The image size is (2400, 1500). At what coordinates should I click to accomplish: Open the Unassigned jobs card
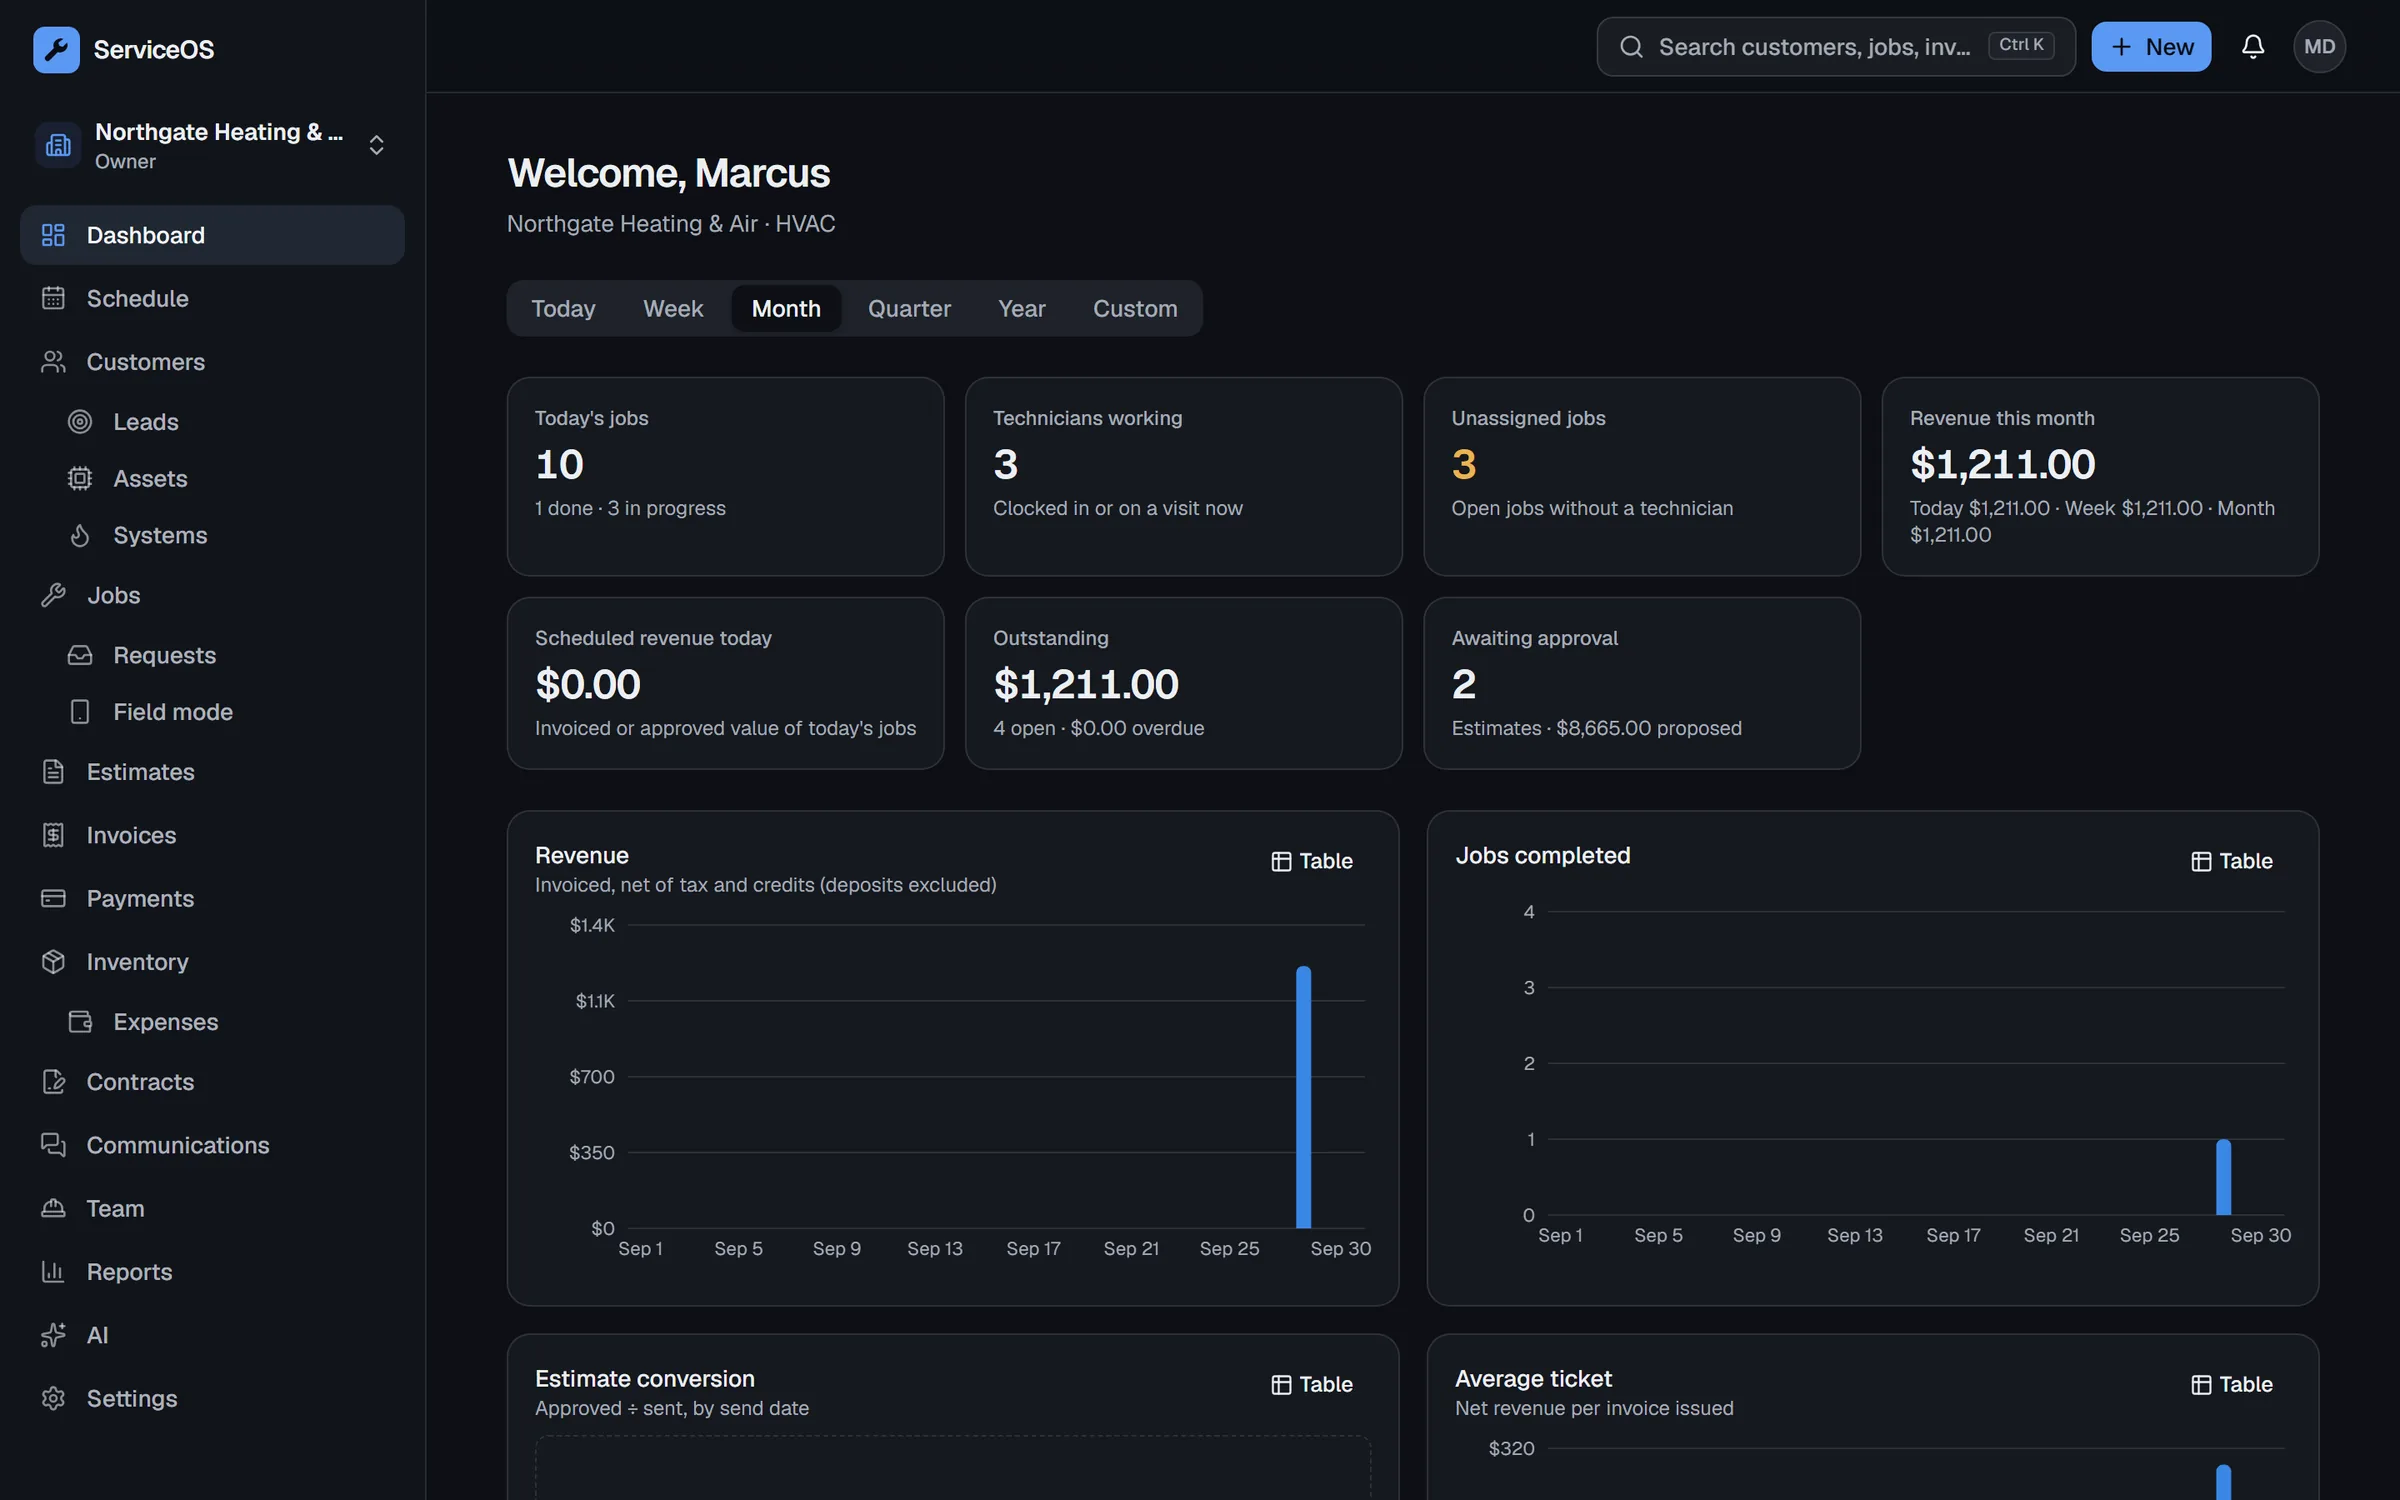click(1642, 476)
